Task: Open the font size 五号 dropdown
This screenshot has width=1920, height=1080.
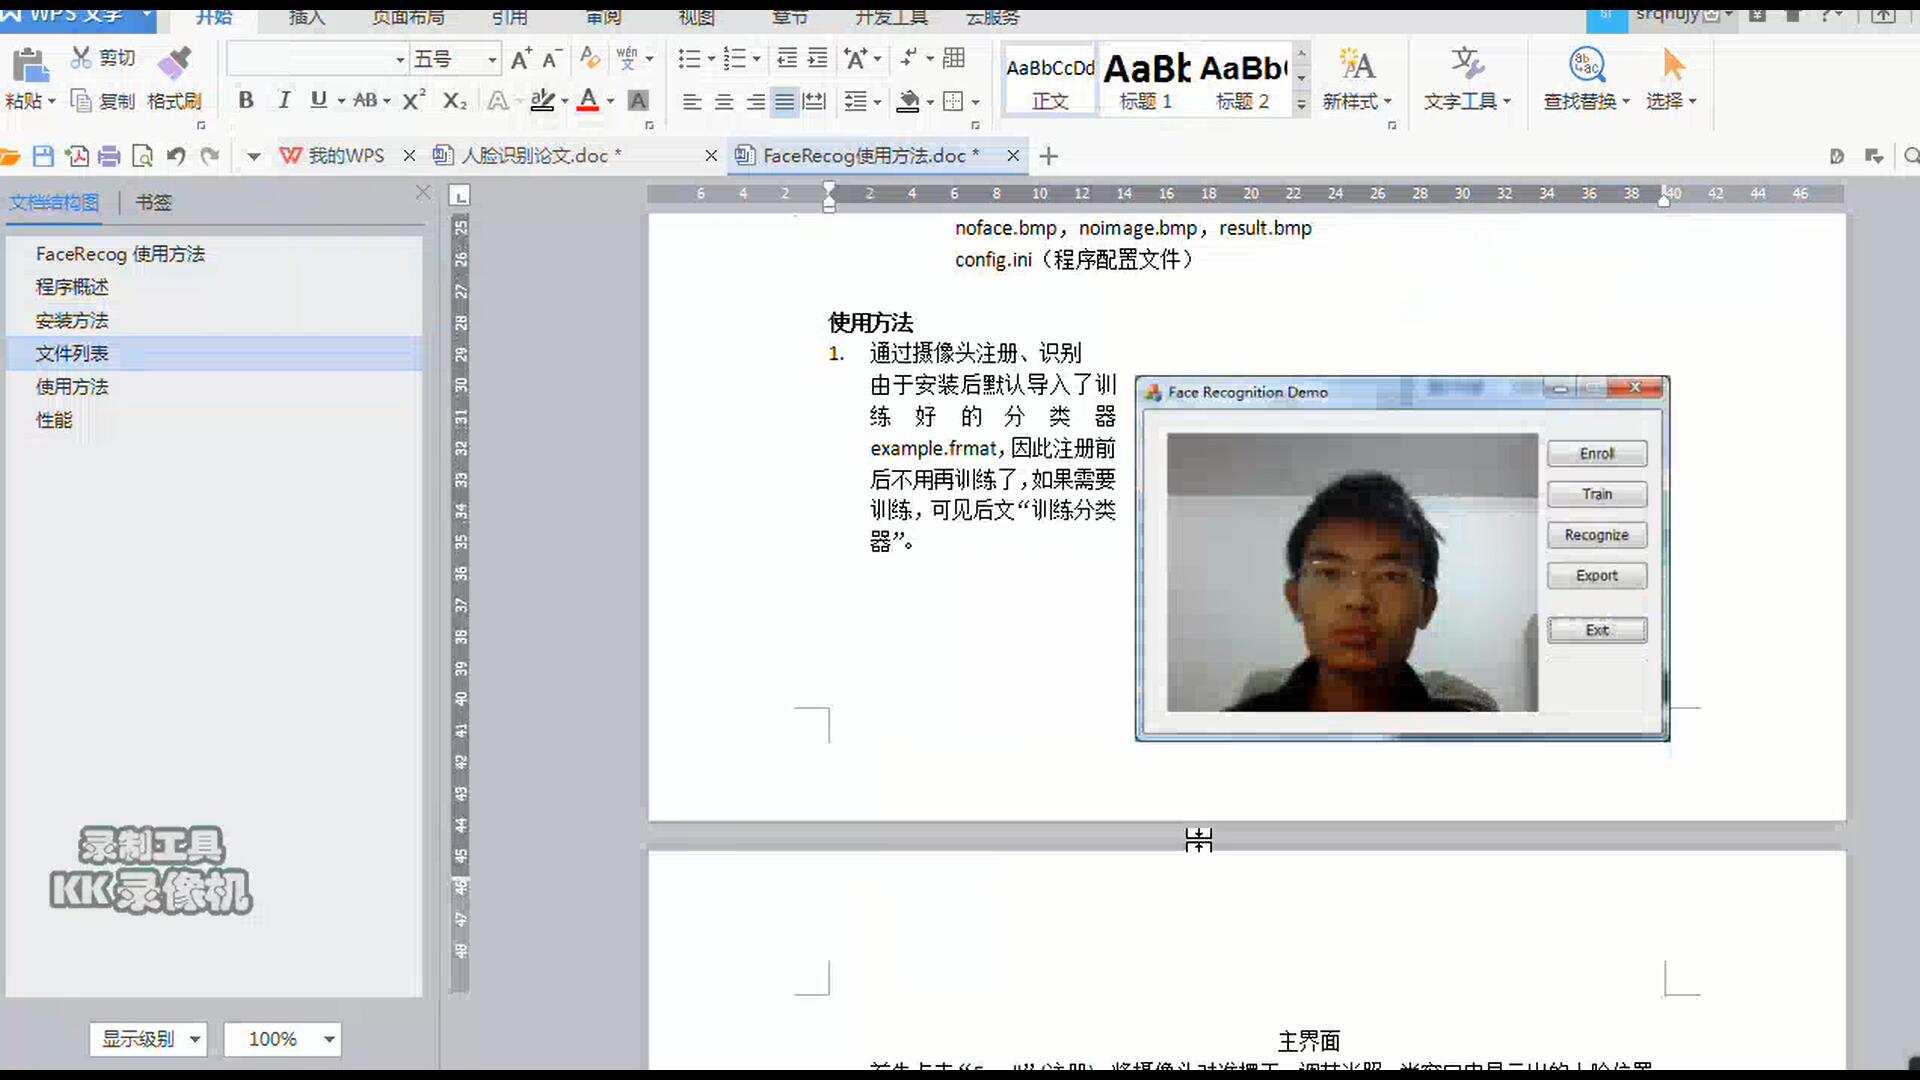Action: [492, 60]
